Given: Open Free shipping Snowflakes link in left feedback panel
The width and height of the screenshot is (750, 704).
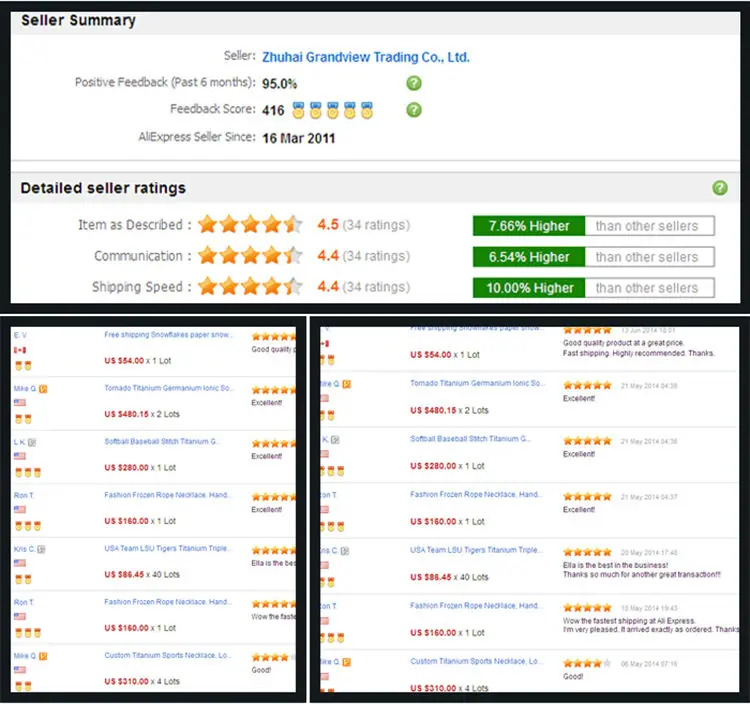Looking at the screenshot, I should pyautogui.click(x=168, y=335).
